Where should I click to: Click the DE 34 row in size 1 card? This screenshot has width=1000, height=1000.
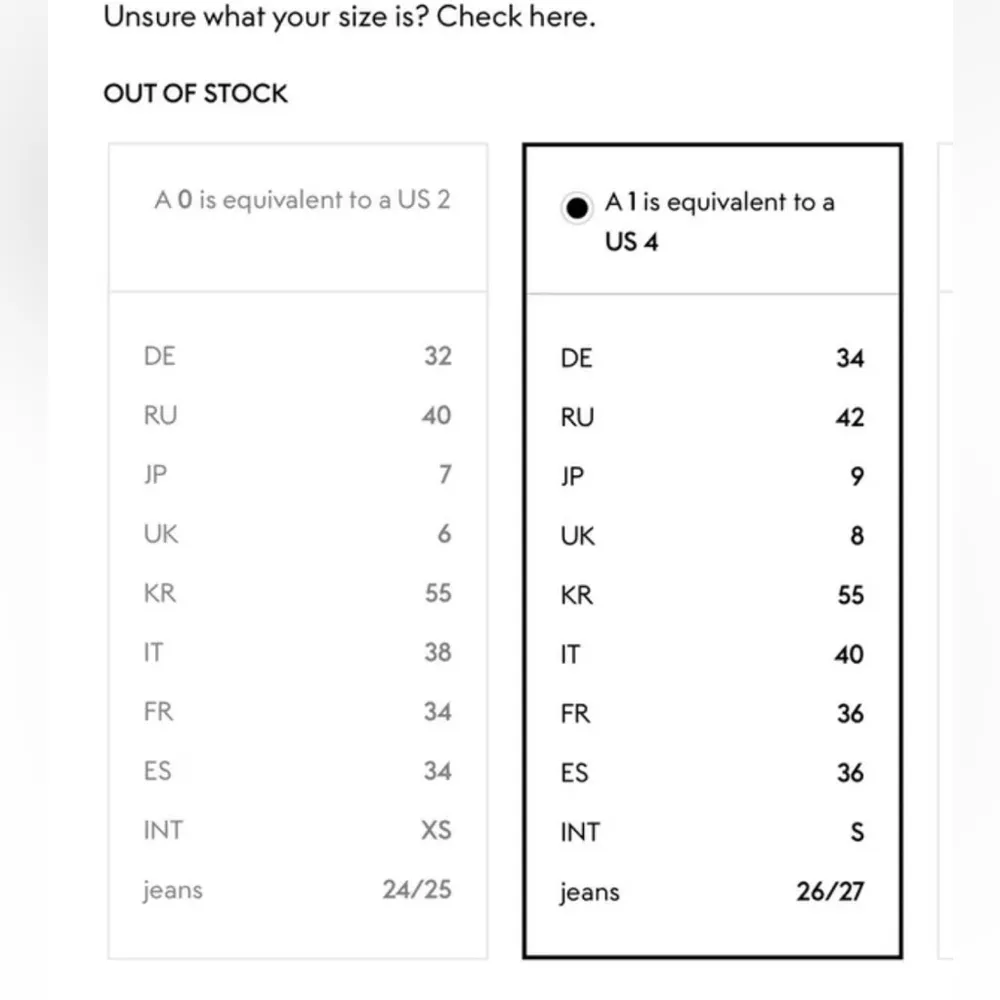click(x=712, y=358)
